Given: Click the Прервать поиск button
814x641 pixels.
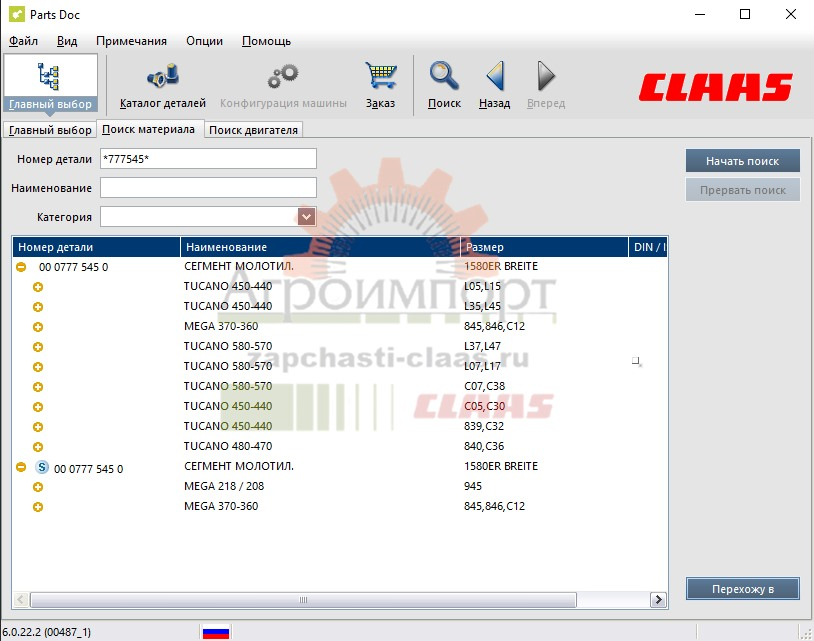Looking at the screenshot, I should pos(742,190).
